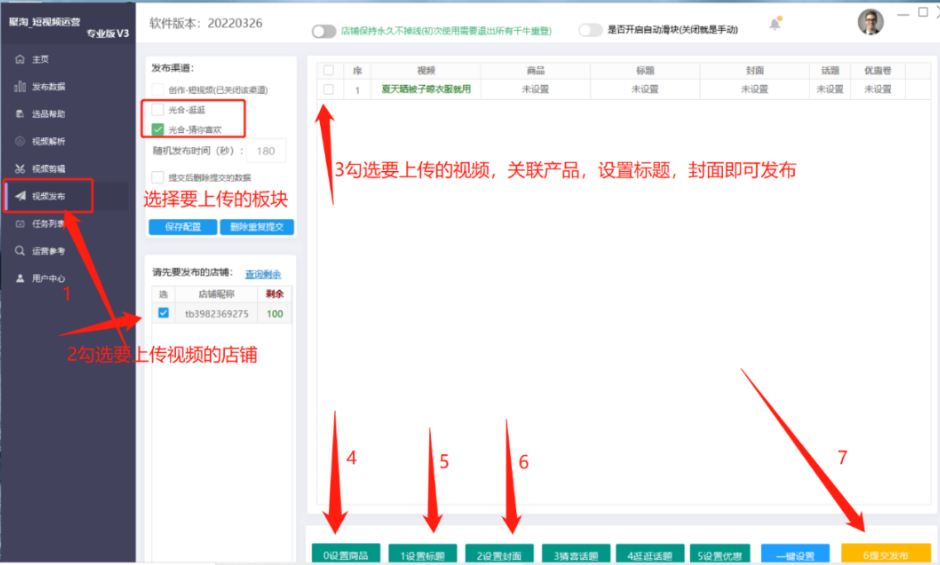
Task: Click the 选品帮助 sidebar icon
Action: tap(20, 114)
